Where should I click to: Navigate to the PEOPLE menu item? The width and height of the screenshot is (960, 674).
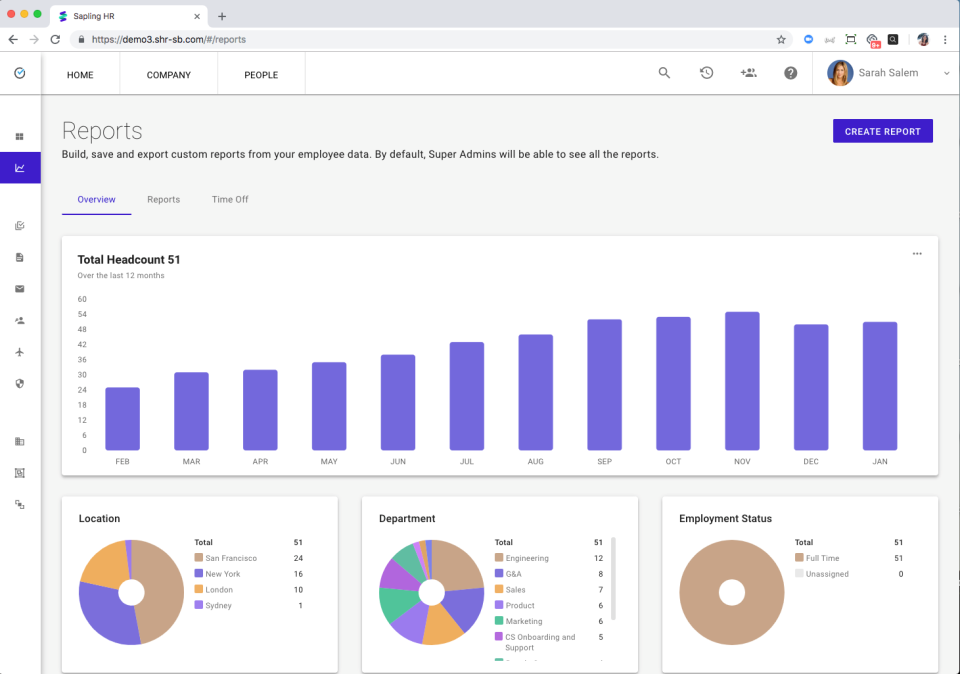260,74
